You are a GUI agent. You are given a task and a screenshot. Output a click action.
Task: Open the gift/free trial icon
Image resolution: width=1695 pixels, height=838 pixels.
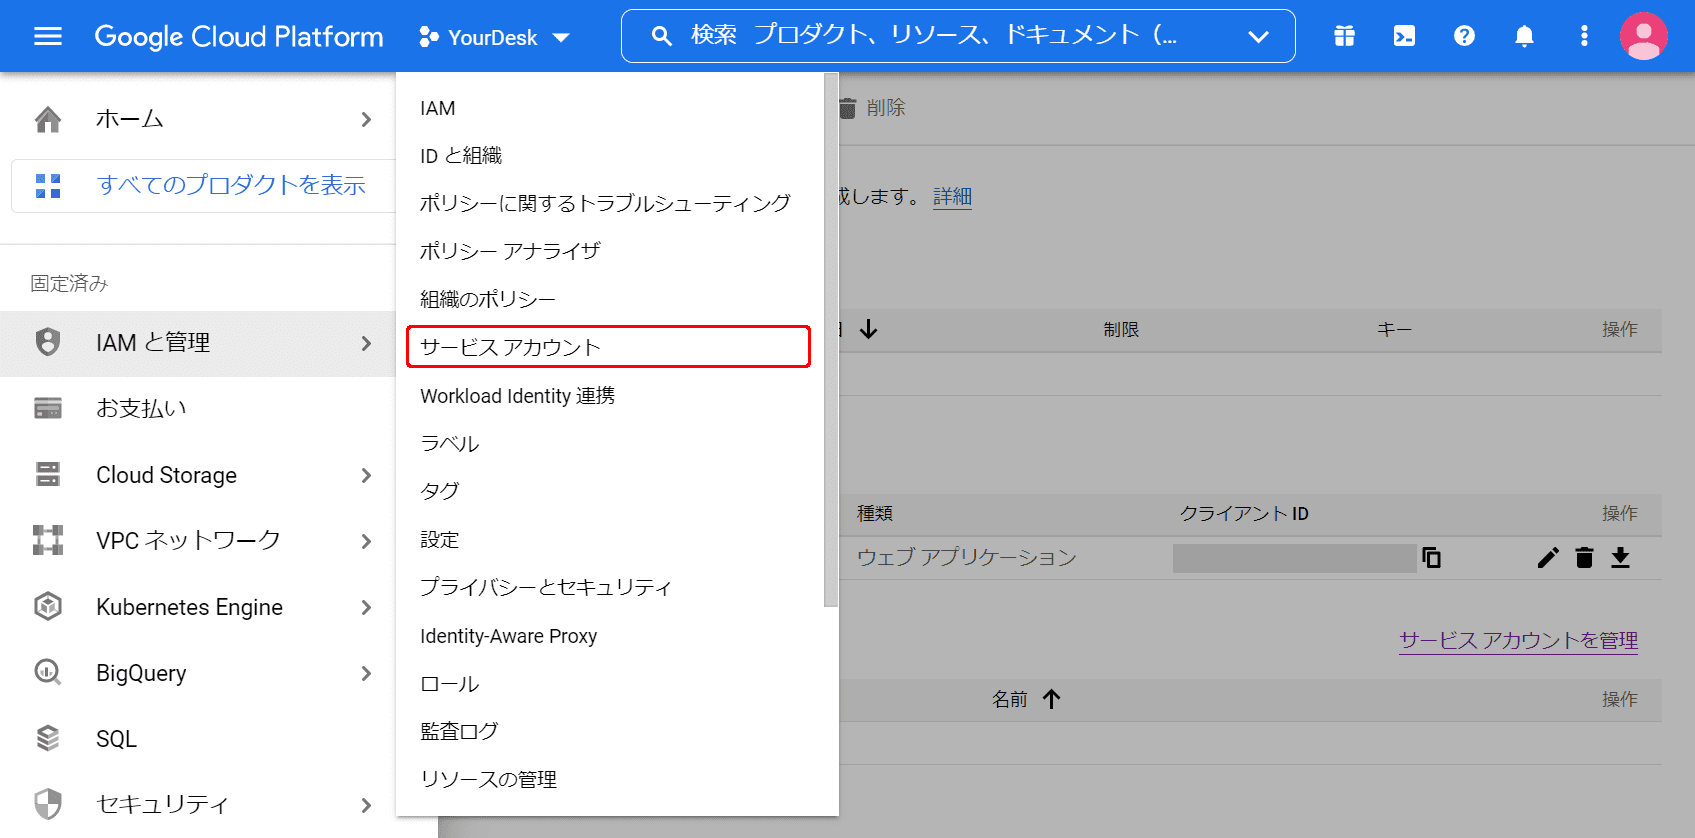(1344, 36)
